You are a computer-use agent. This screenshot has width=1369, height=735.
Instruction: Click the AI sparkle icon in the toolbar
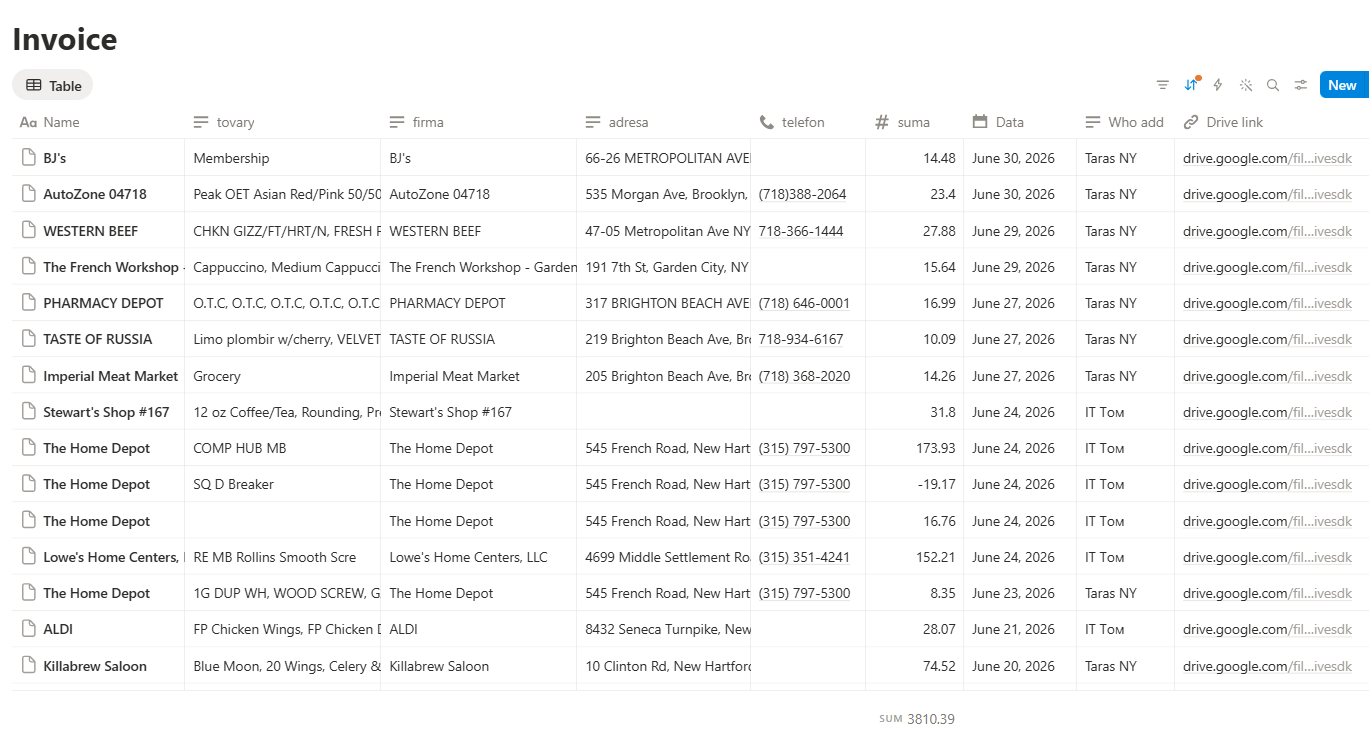(1246, 85)
